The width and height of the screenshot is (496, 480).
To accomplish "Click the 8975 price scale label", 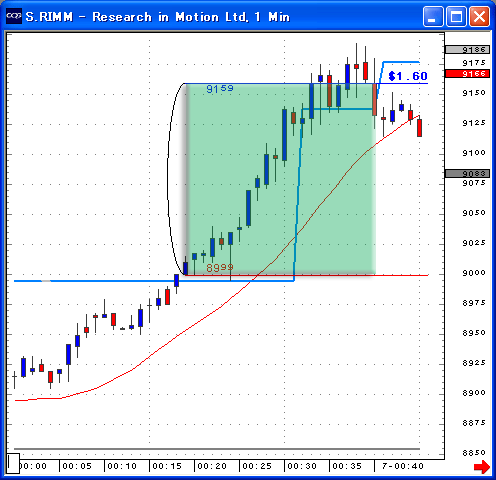I will [x=474, y=303].
